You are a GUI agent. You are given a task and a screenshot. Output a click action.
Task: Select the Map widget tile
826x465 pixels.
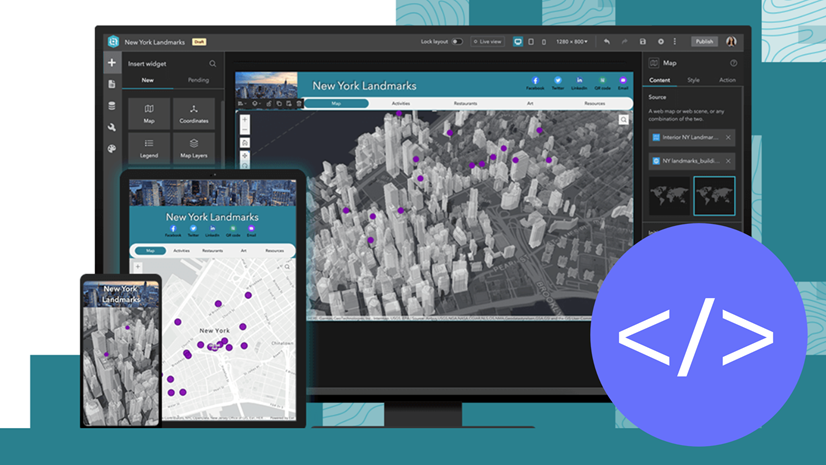tap(149, 113)
